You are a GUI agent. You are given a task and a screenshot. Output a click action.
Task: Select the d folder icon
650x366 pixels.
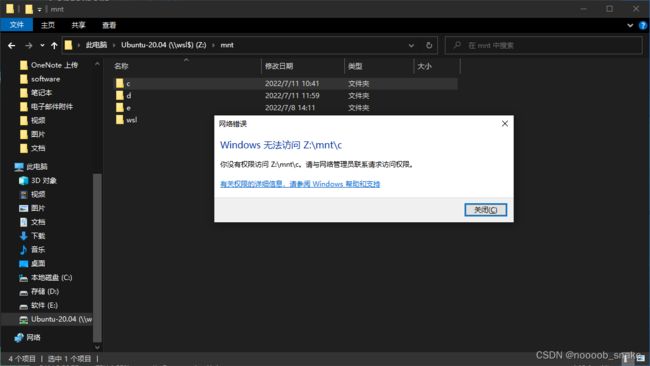(x=120, y=95)
